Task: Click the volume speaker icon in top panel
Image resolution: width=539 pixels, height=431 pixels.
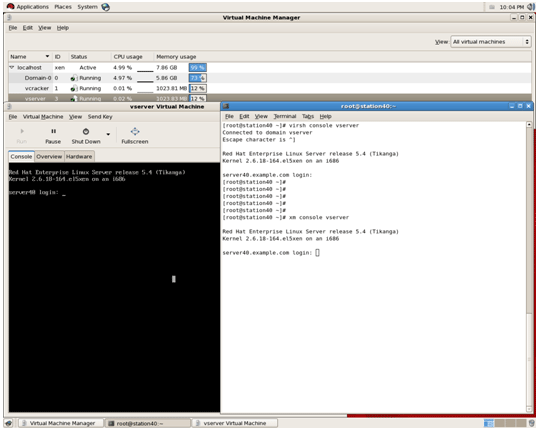Action: tap(531, 7)
